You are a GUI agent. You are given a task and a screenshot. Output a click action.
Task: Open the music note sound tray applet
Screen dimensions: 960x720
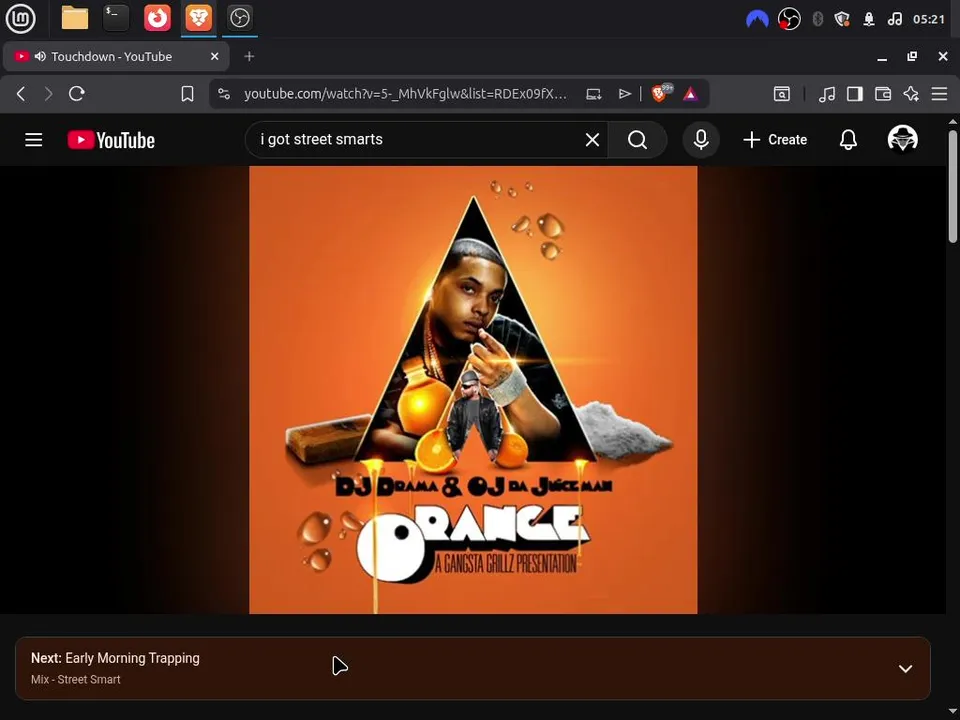click(894, 20)
